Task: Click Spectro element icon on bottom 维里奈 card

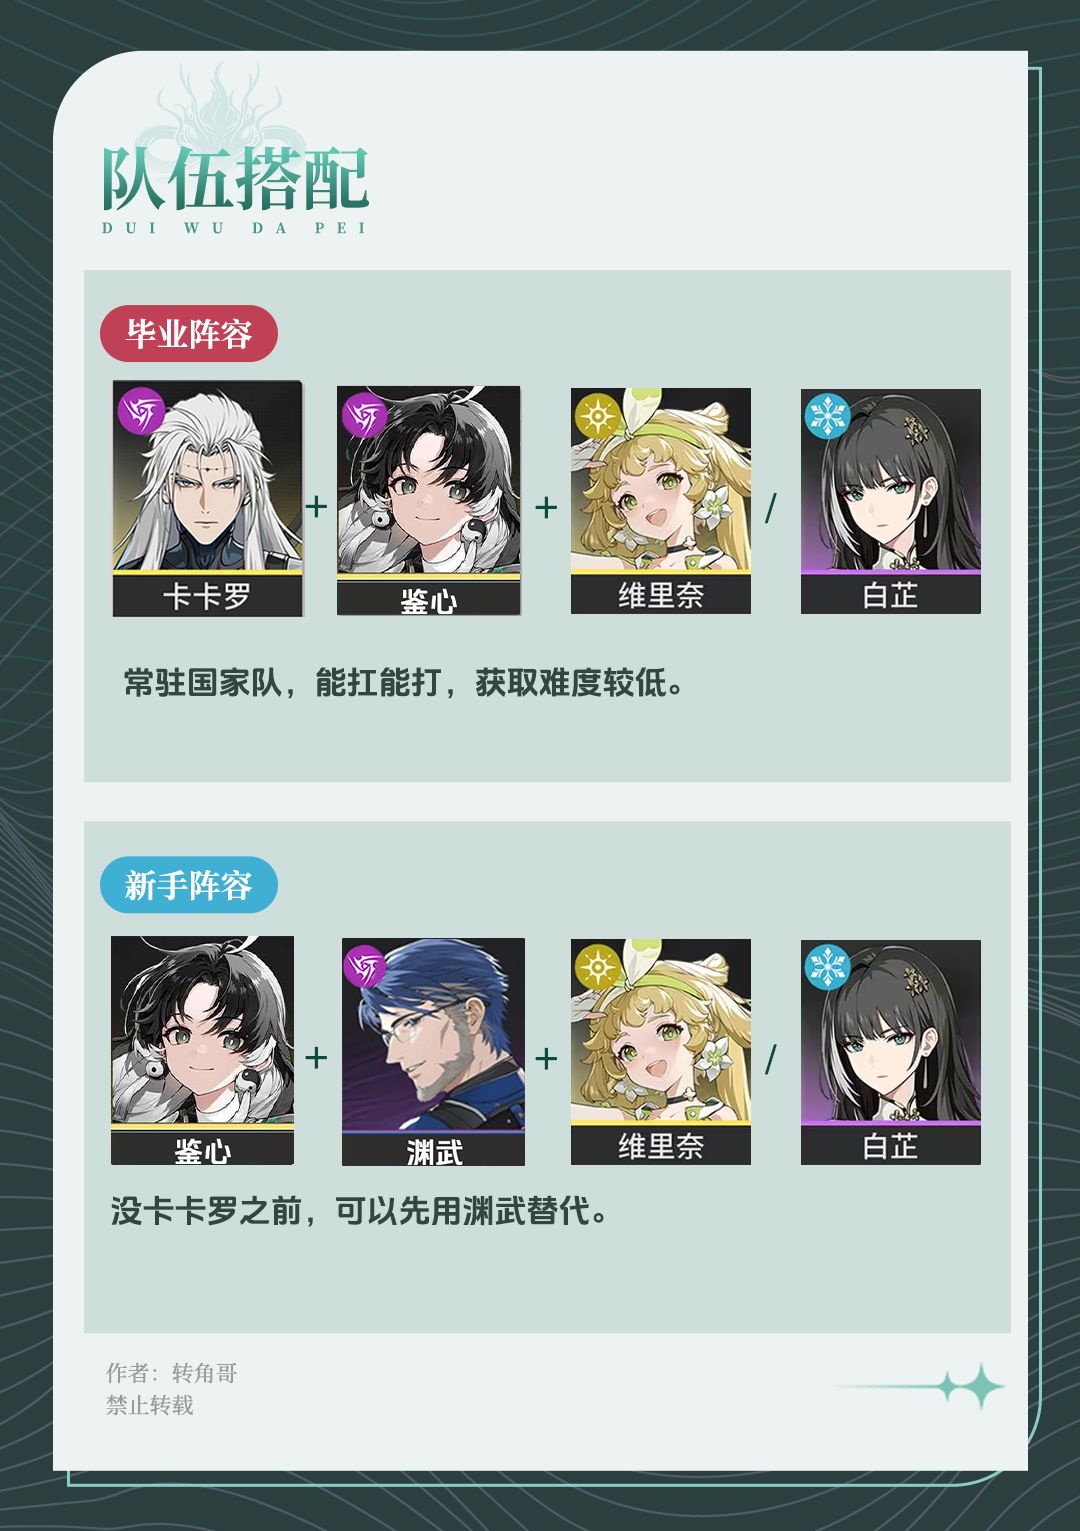Action: pos(597,966)
